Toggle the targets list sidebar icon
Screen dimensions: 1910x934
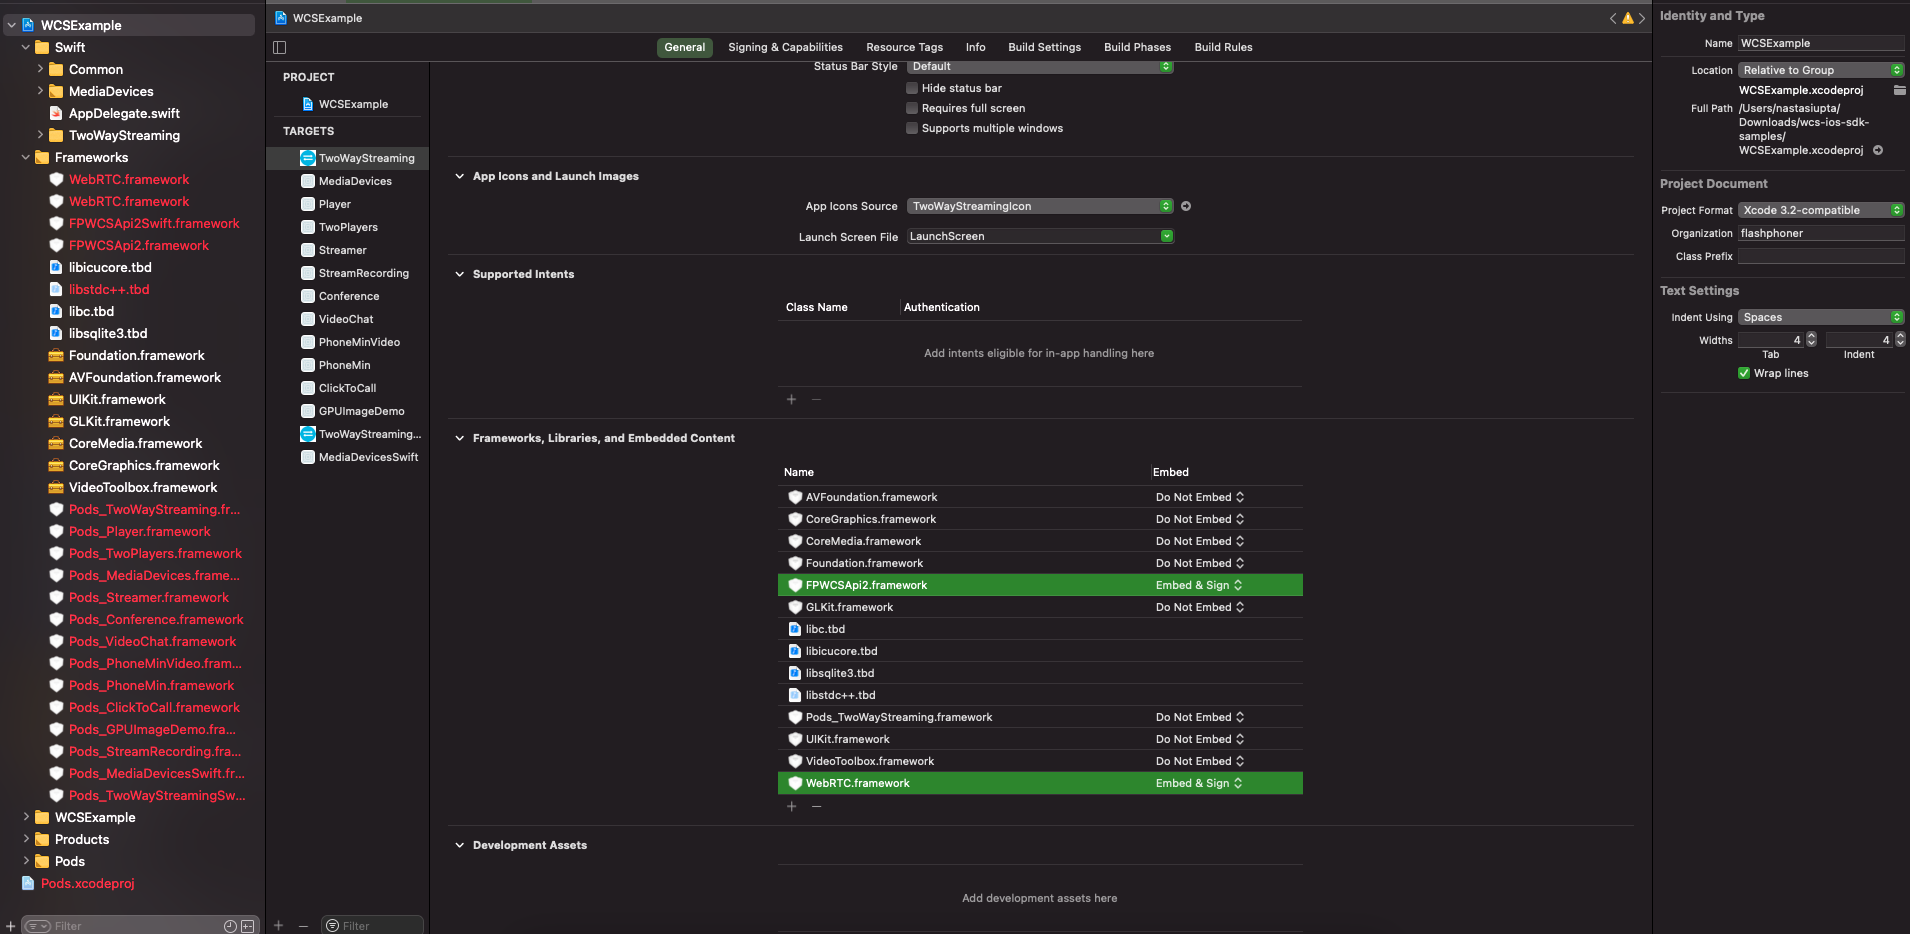tap(280, 47)
